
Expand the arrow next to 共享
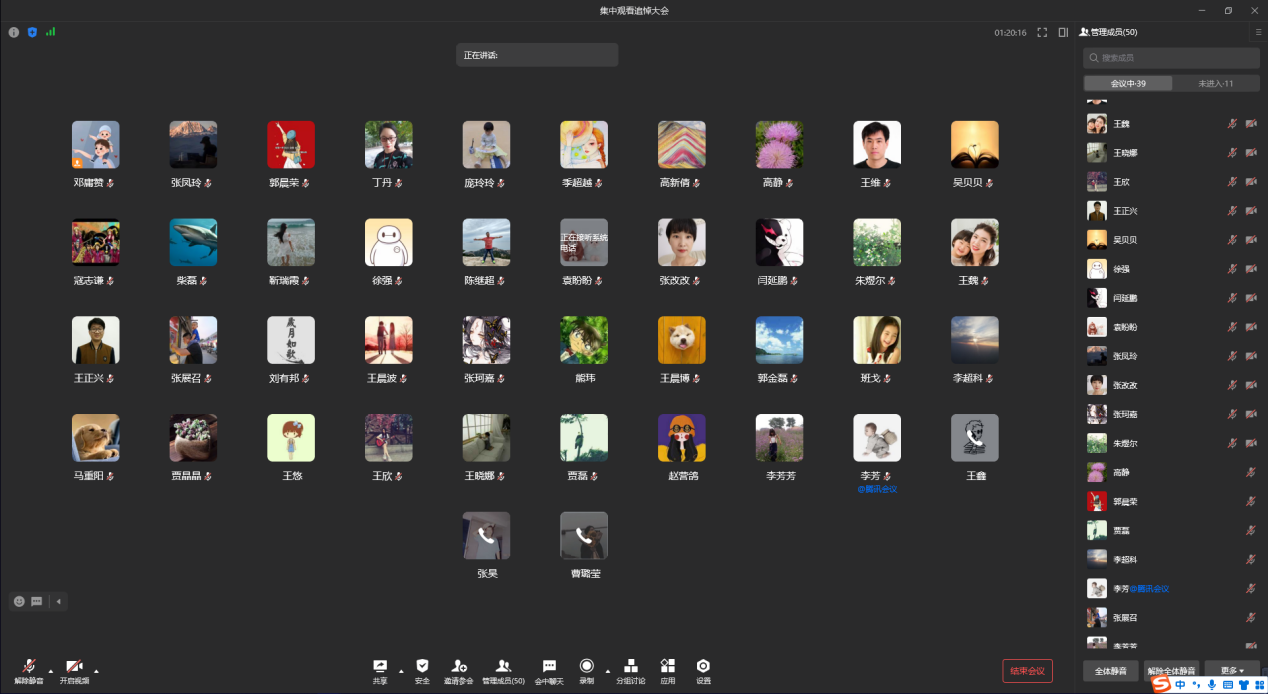pos(401,671)
